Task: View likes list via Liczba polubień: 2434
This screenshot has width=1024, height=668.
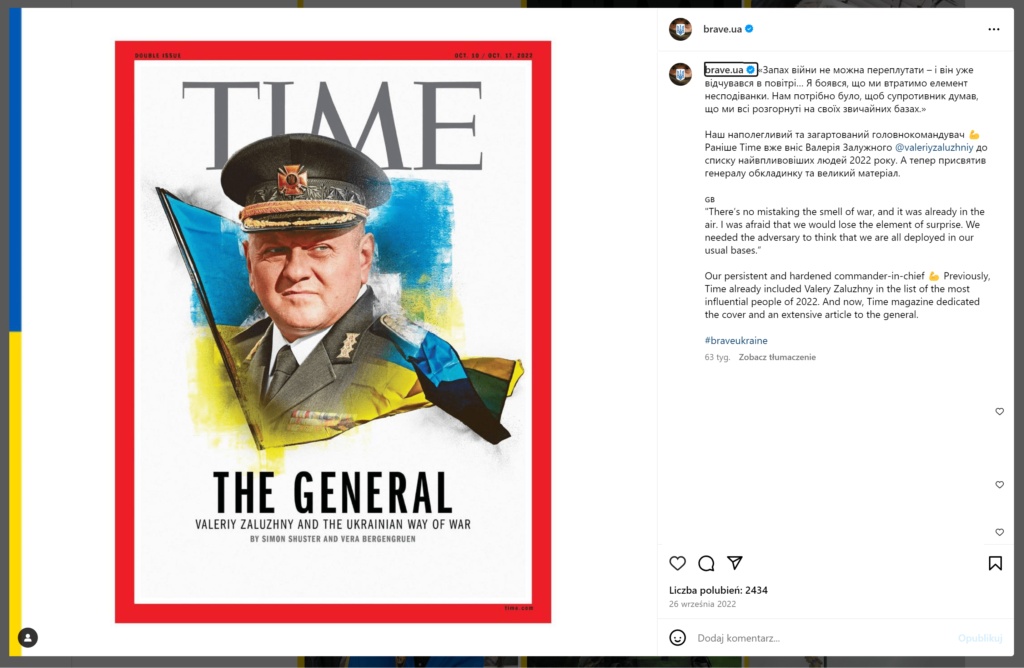Action: [x=718, y=590]
